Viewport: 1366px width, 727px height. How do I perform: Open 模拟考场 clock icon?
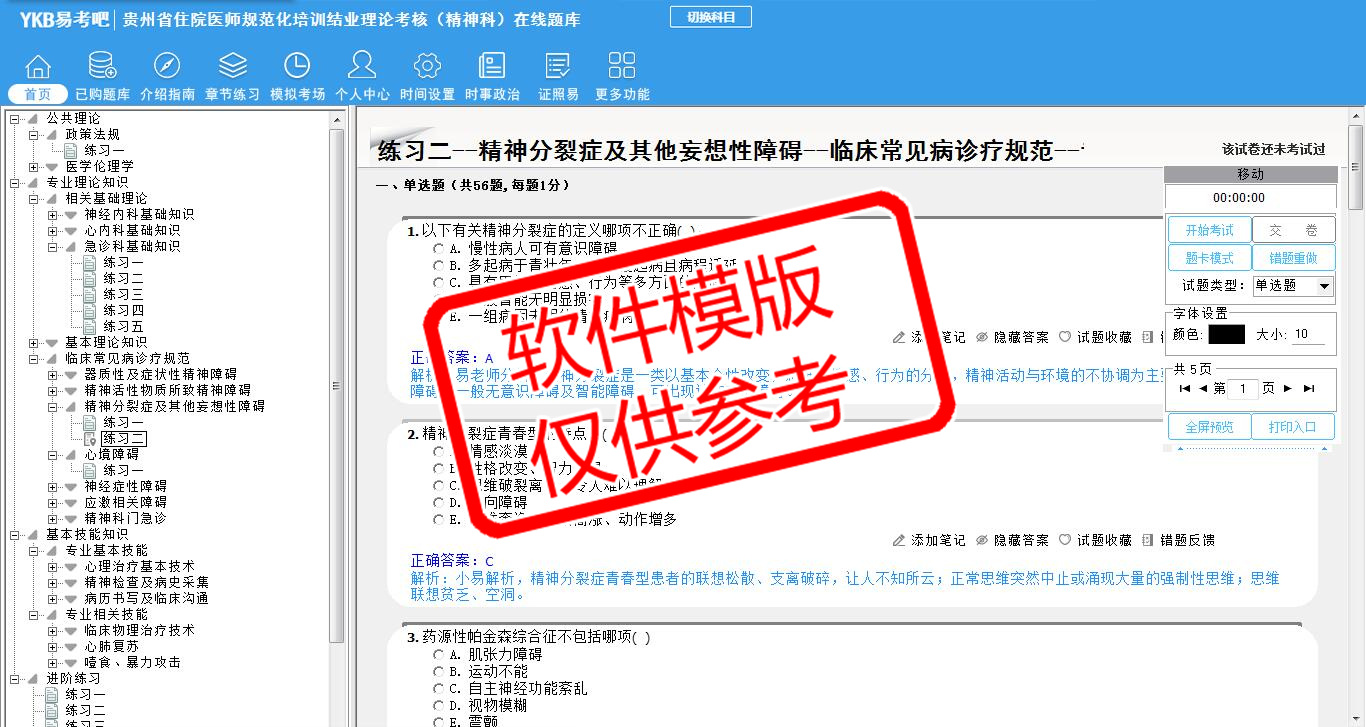[x=297, y=67]
